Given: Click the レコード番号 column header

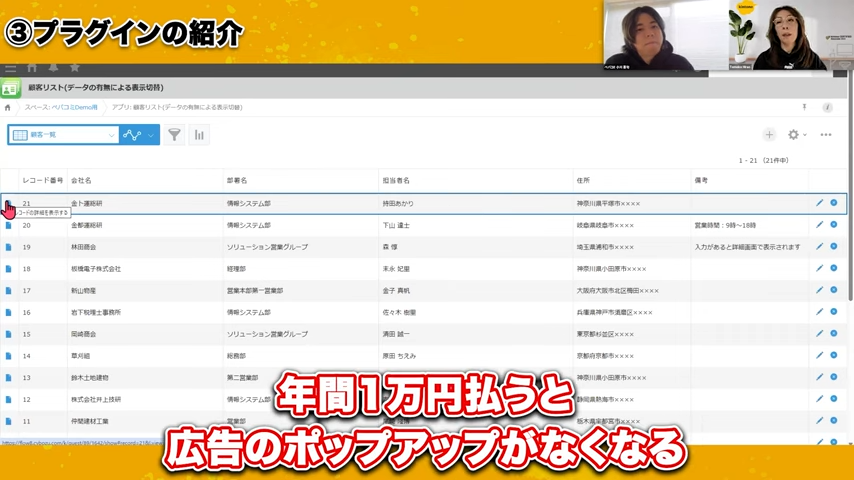Looking at the screenshot, I should coord(42,180).
